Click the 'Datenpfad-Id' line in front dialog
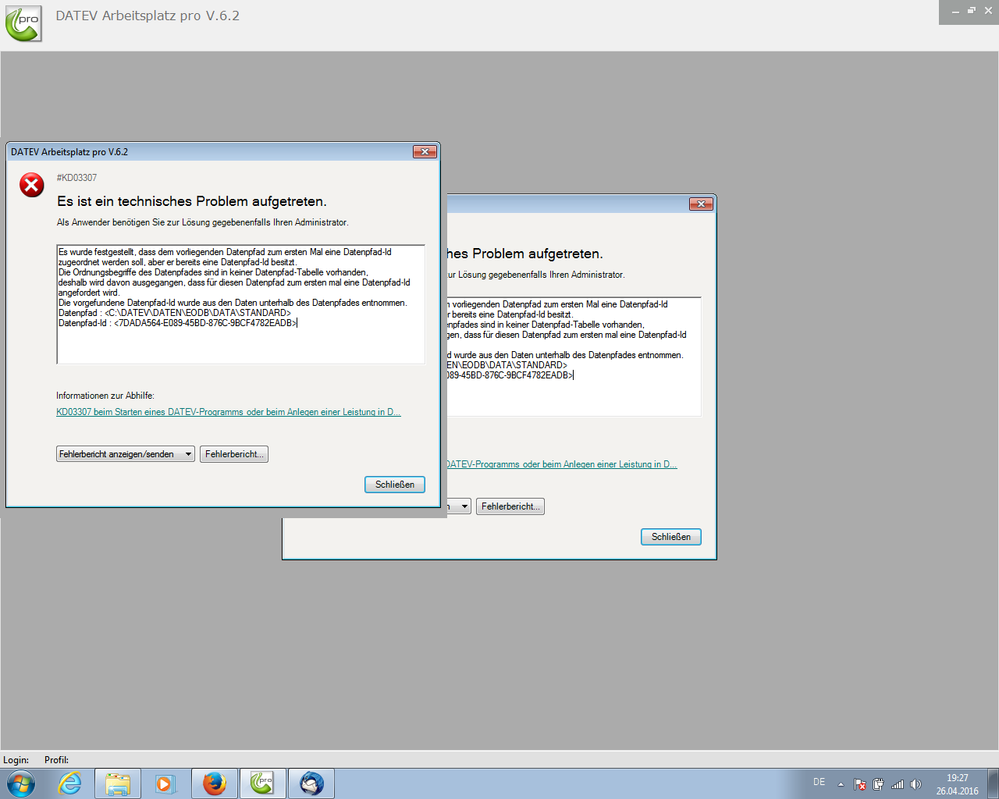 click(x=178, y=323)
